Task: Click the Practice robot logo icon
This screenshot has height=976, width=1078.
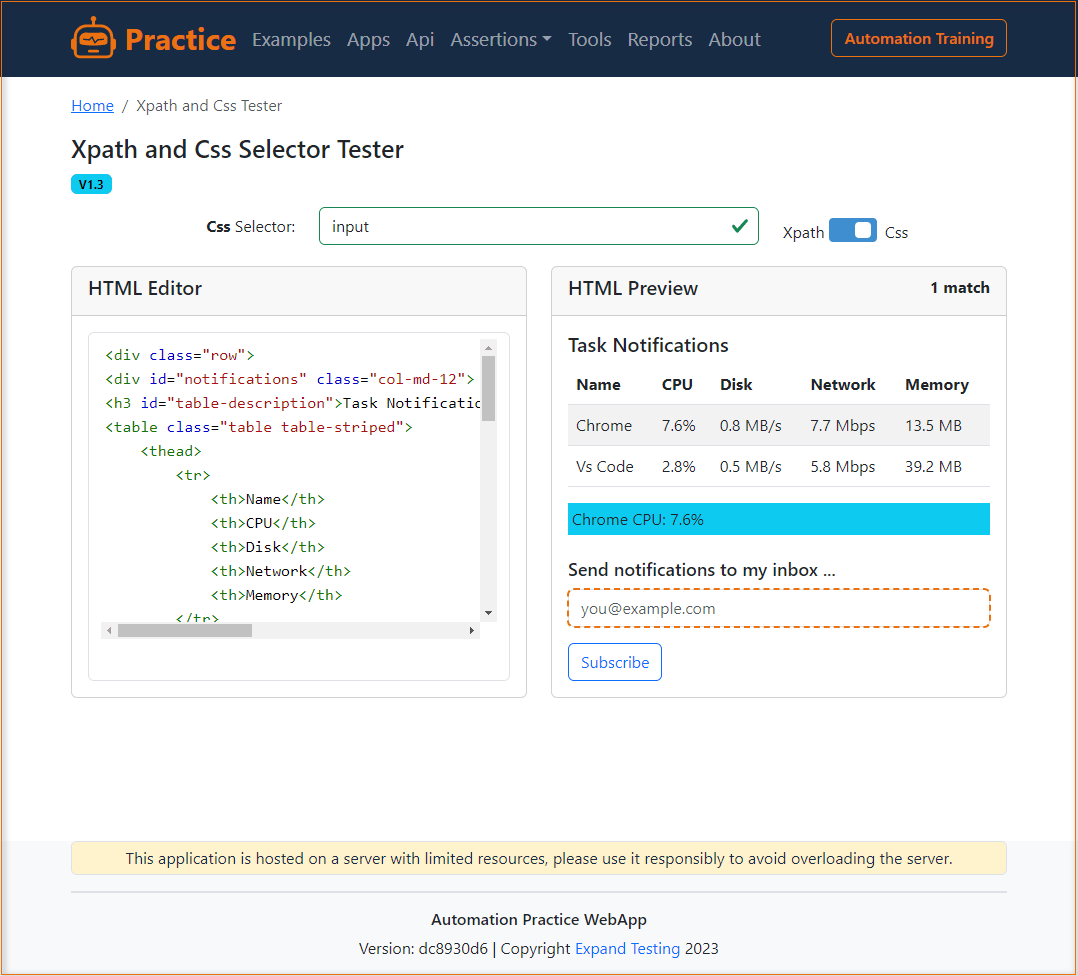Action: click(x=94, y=37)
